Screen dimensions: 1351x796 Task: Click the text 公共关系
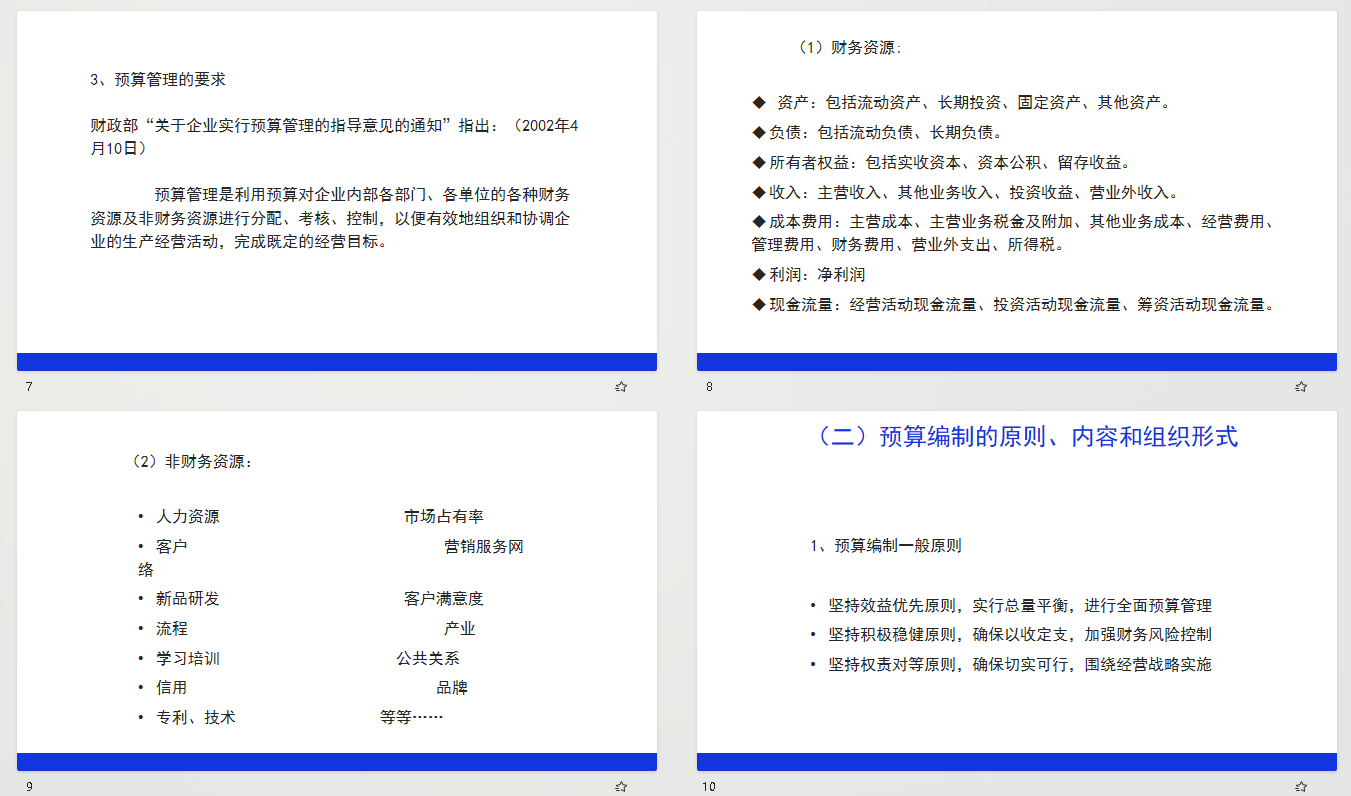click(428, 658)
